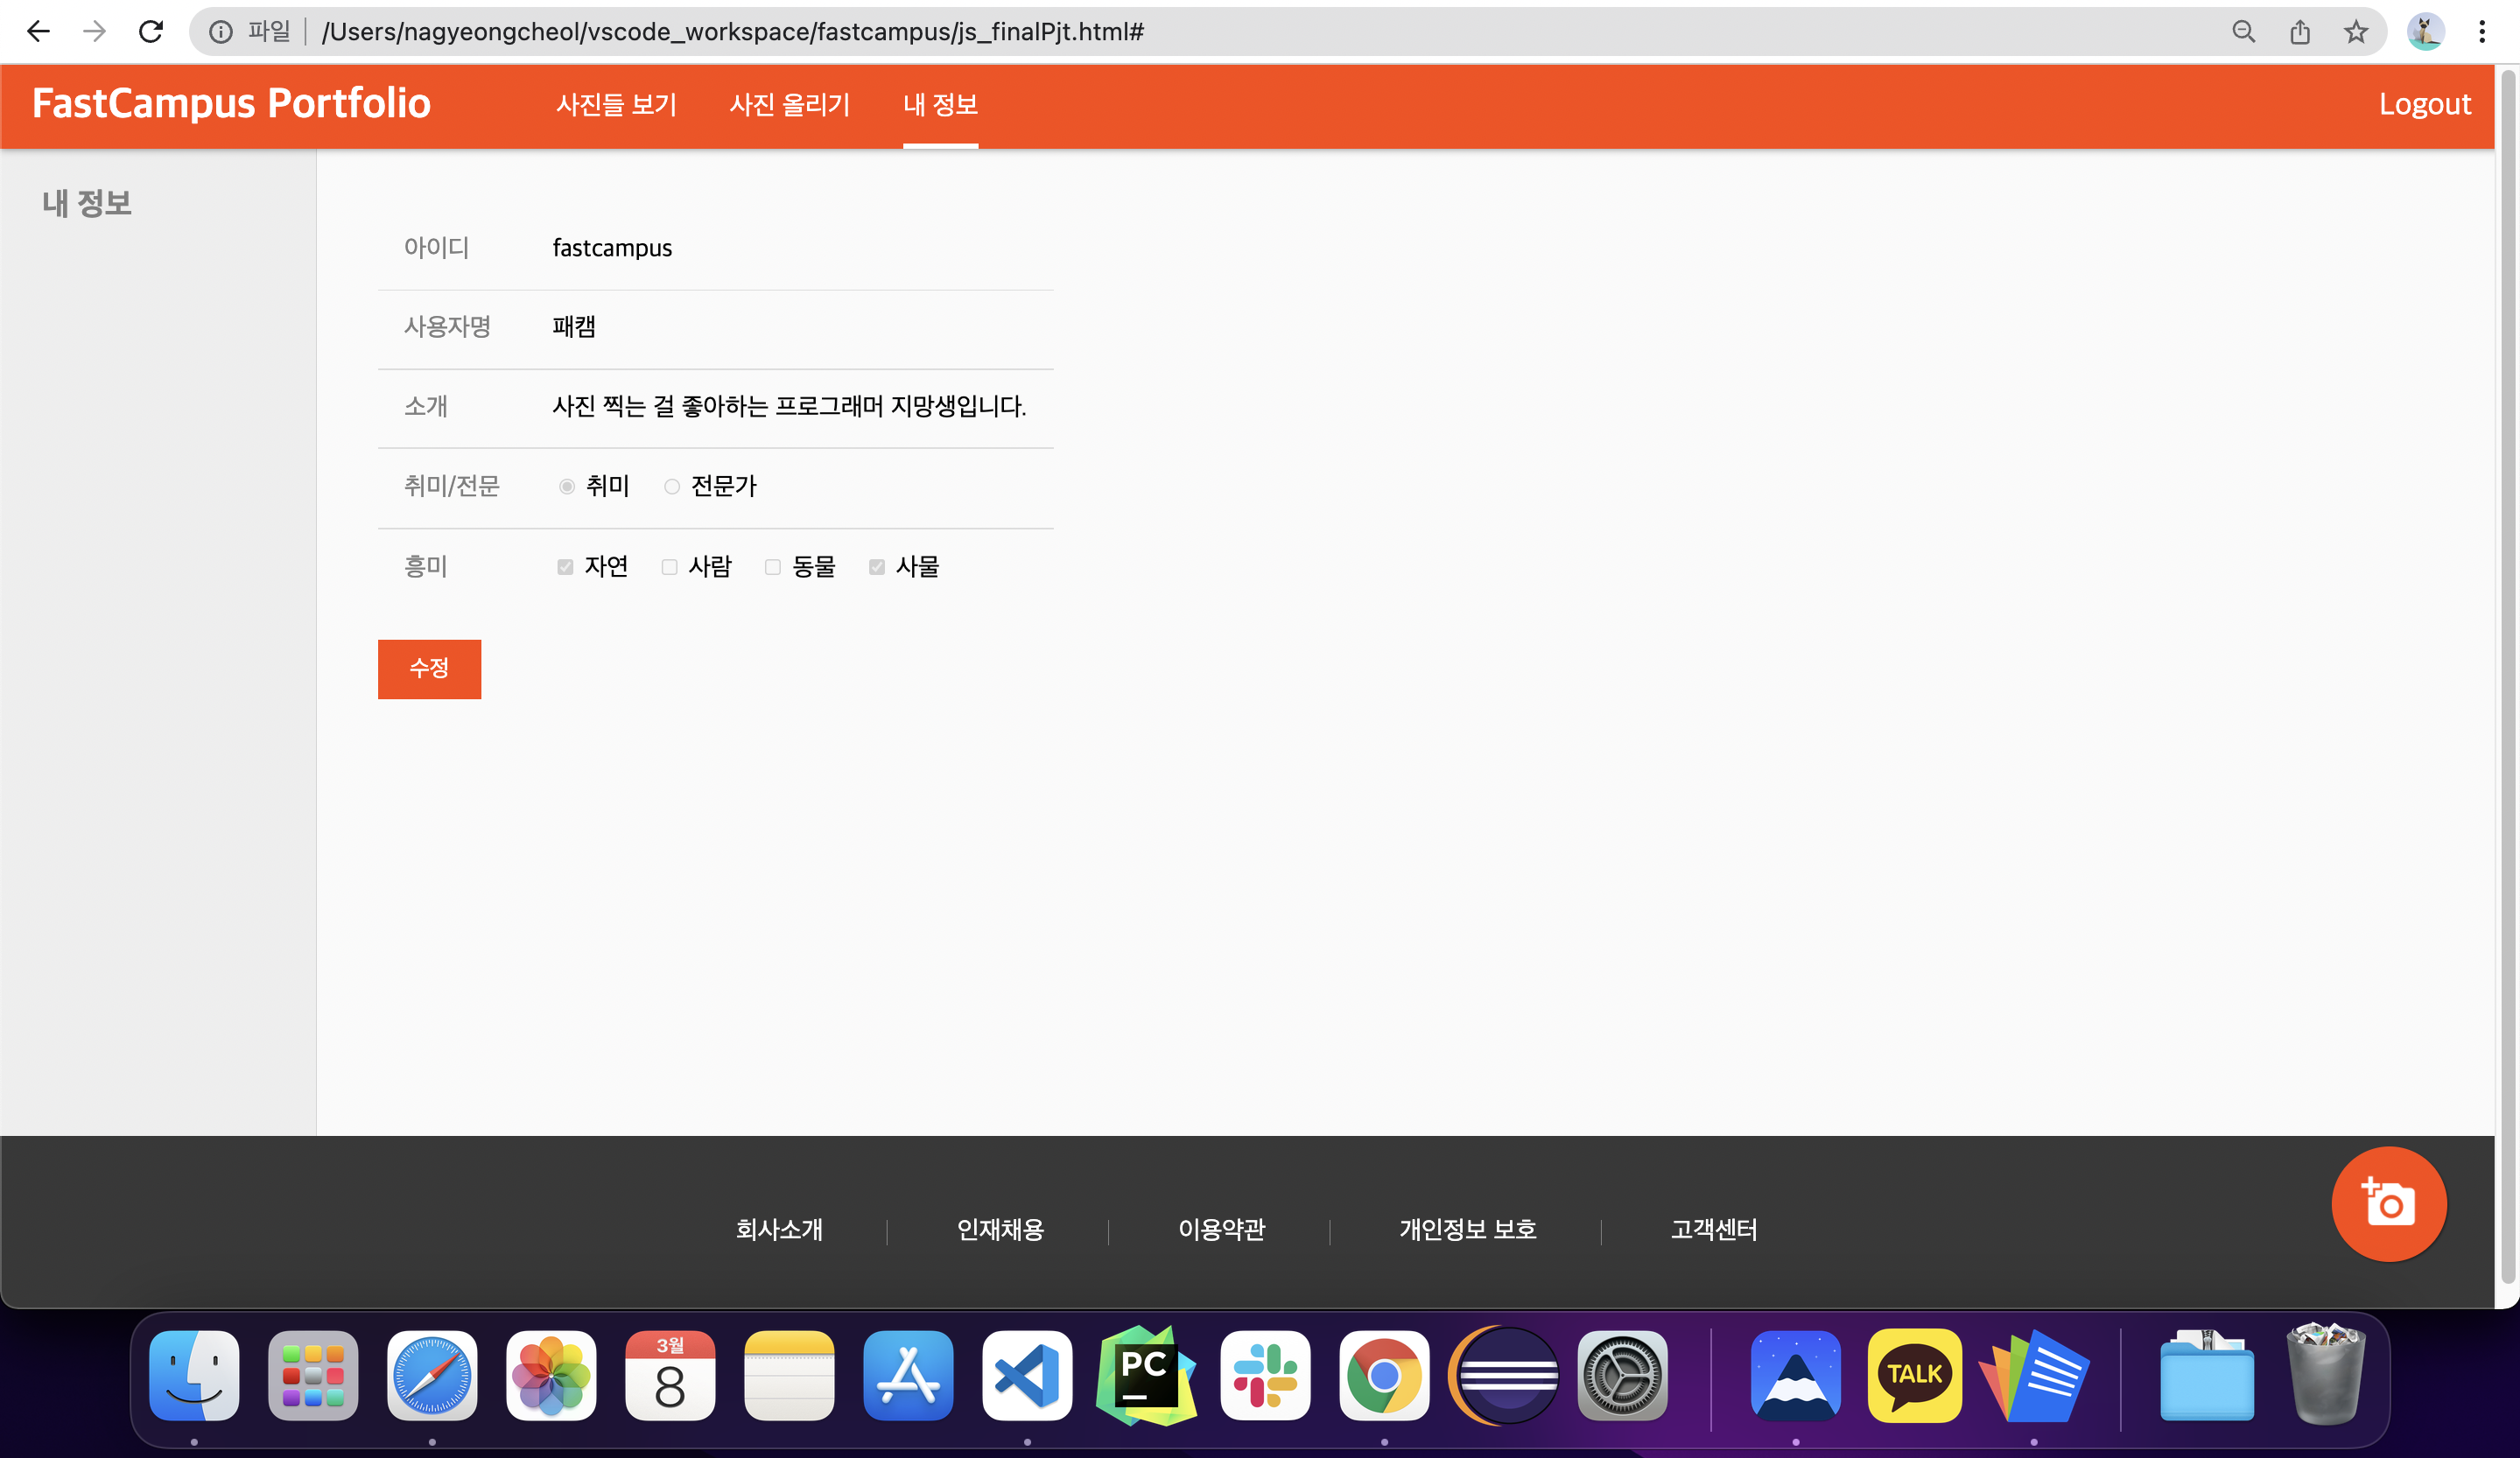Select the 전문가 radio button
The image size is (2520, 1458).
[672, 487]
